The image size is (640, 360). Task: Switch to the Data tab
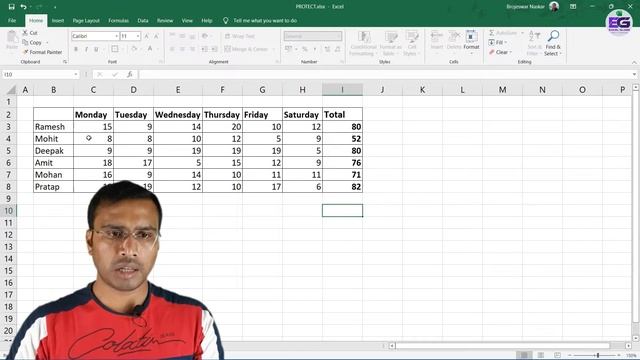(143, 20)
